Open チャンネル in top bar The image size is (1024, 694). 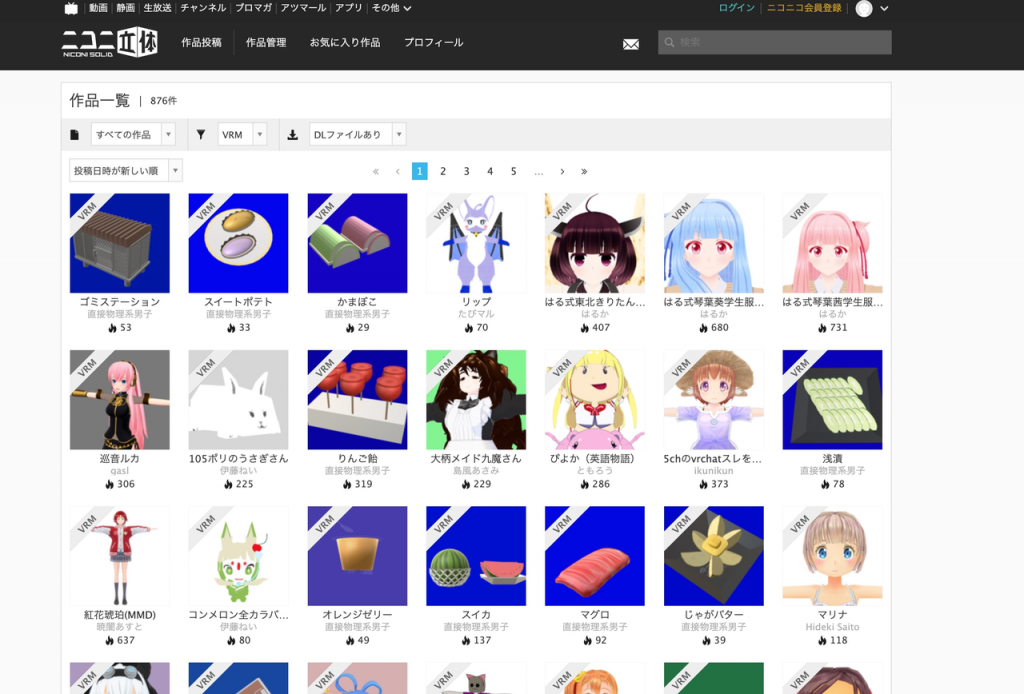(x=203, y=8)
